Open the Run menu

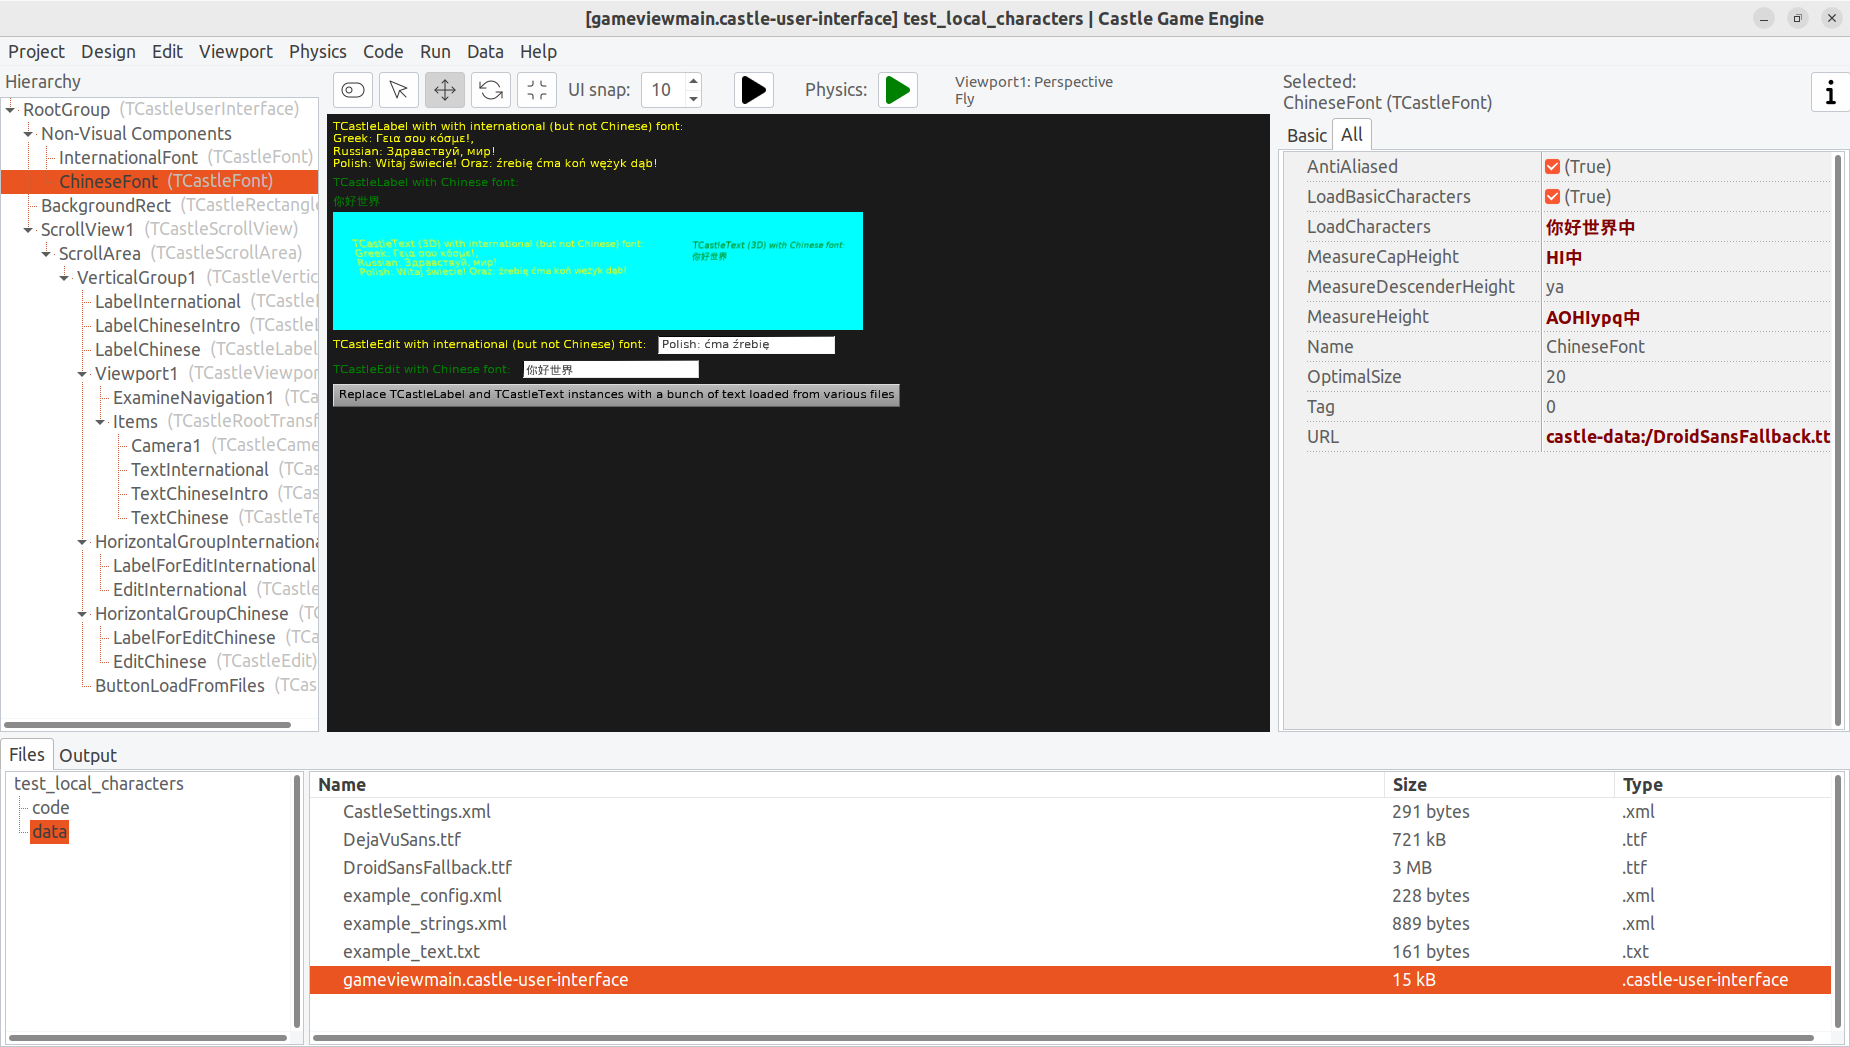coord(435,51)
